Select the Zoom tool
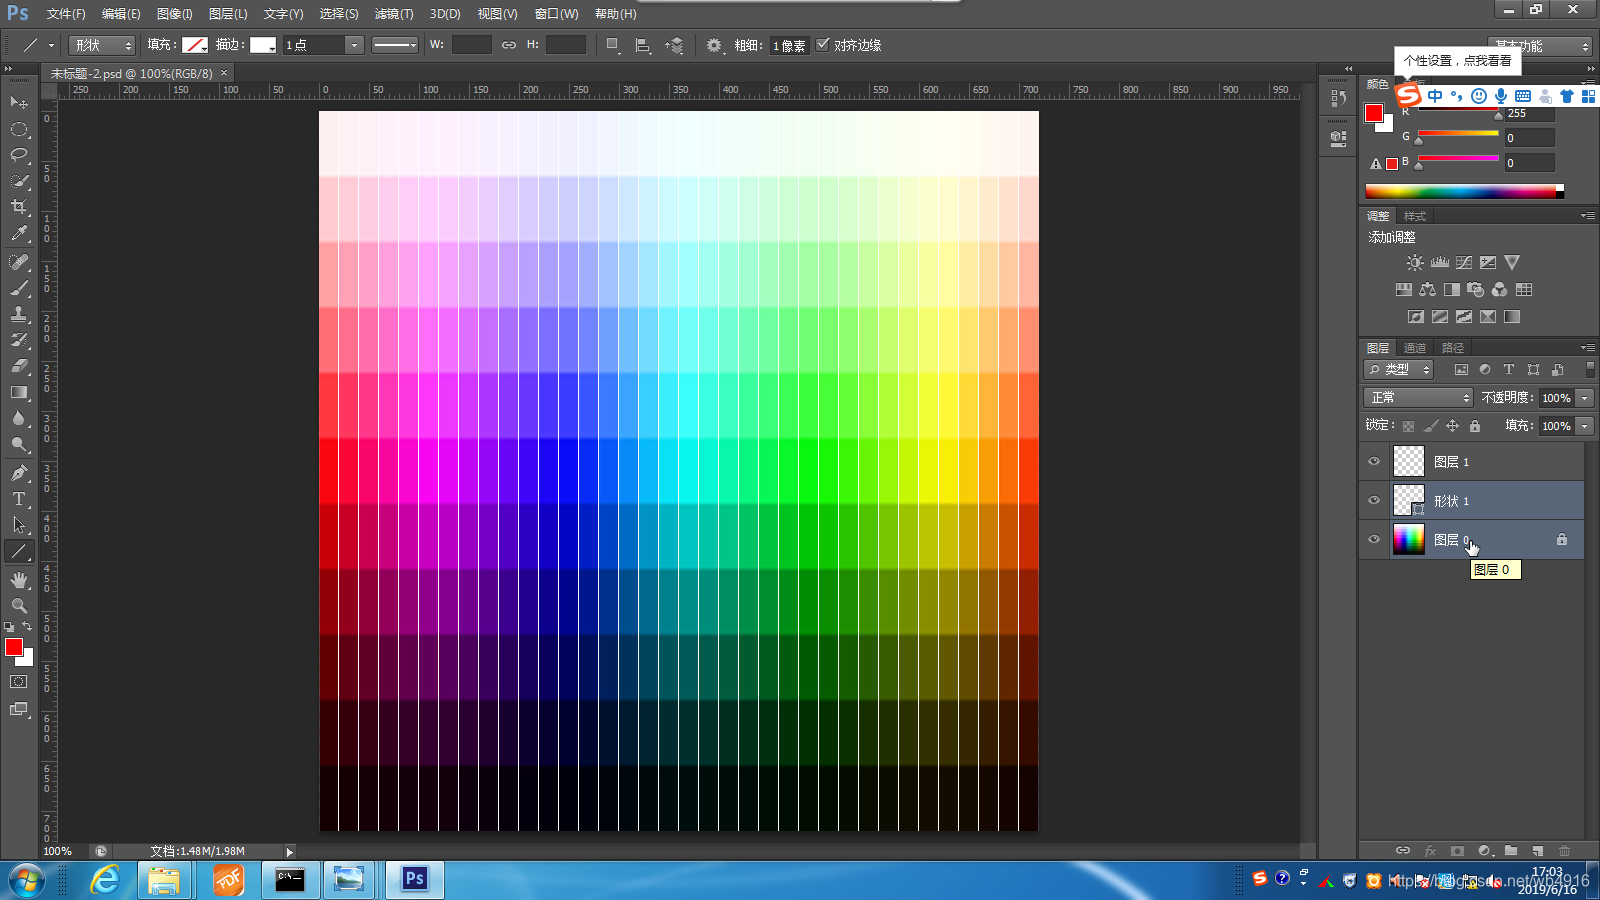The image size is (1600, 900). point(19,606)
